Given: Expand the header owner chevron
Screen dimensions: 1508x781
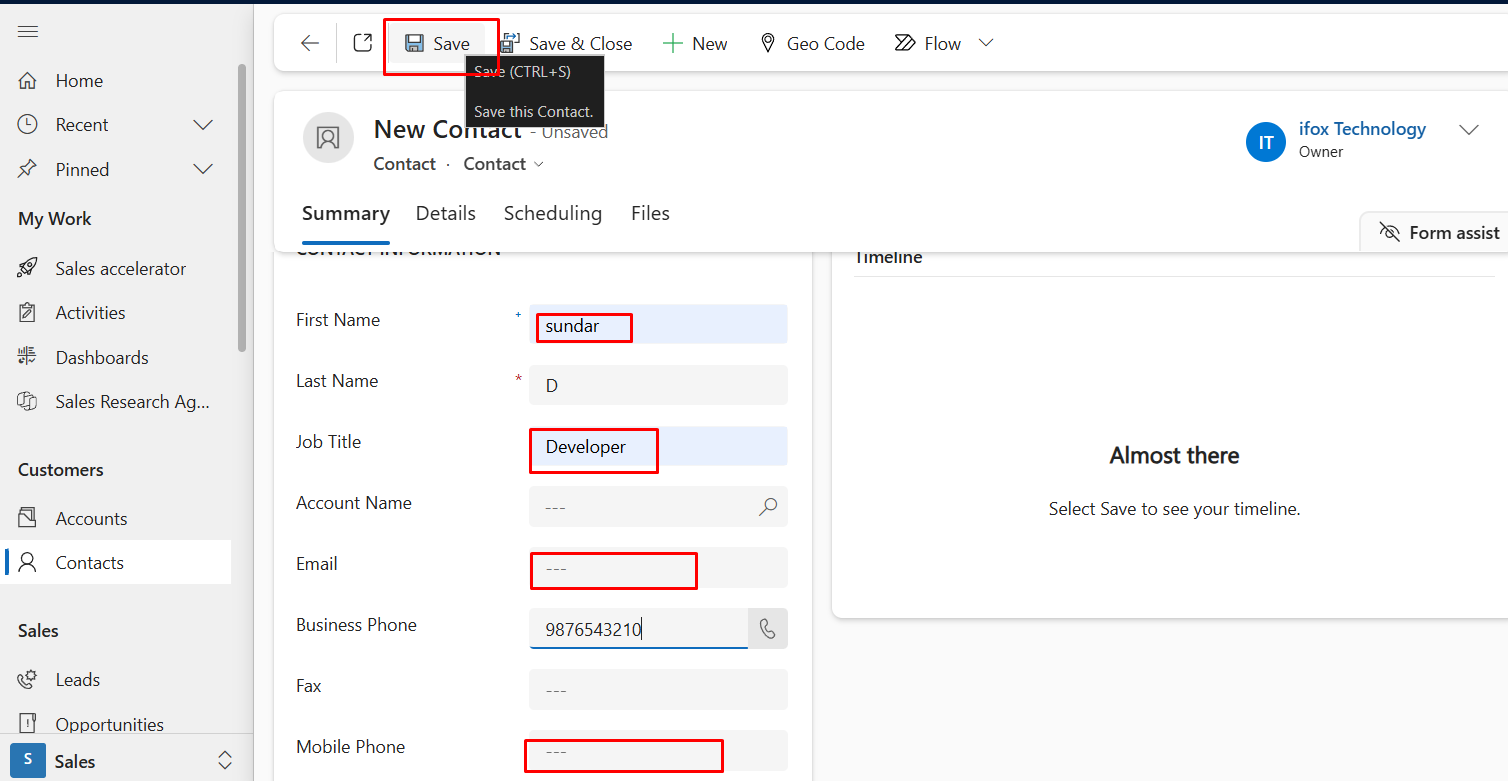Looking at the screenshot, I should (1468, 130).
